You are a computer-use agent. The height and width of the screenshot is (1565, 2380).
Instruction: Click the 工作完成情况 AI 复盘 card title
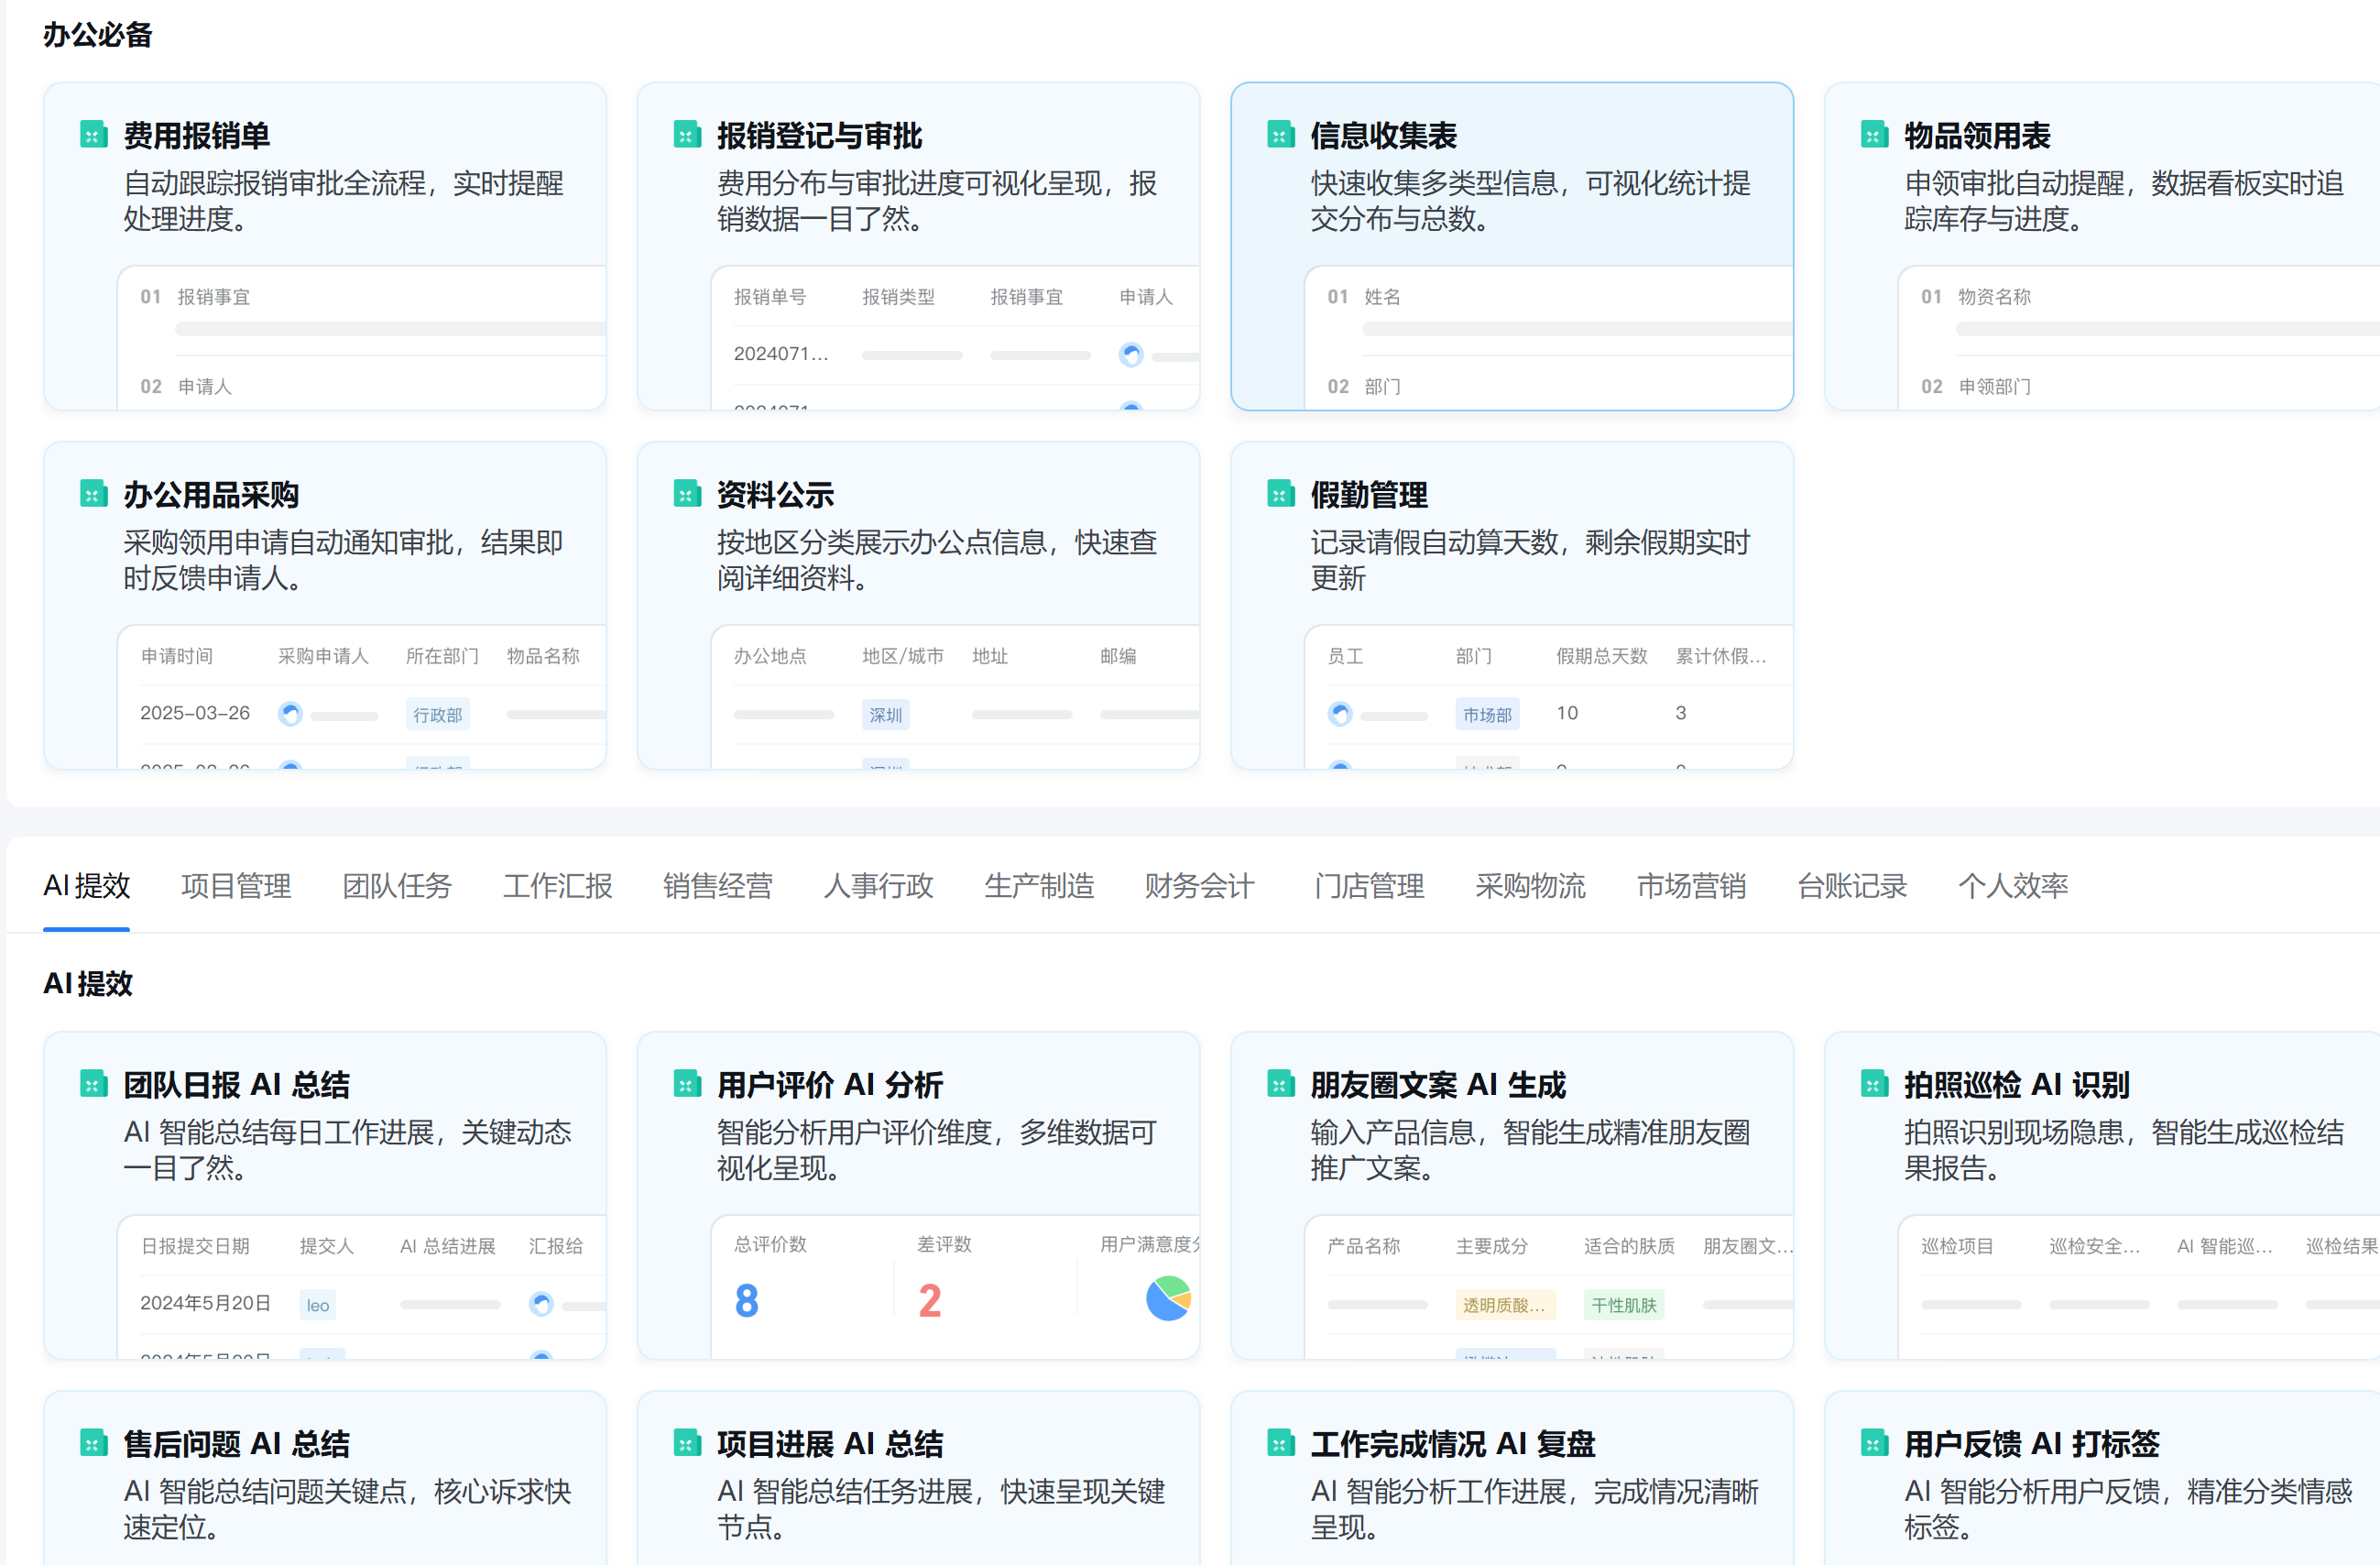[x=1453, y=1444]
